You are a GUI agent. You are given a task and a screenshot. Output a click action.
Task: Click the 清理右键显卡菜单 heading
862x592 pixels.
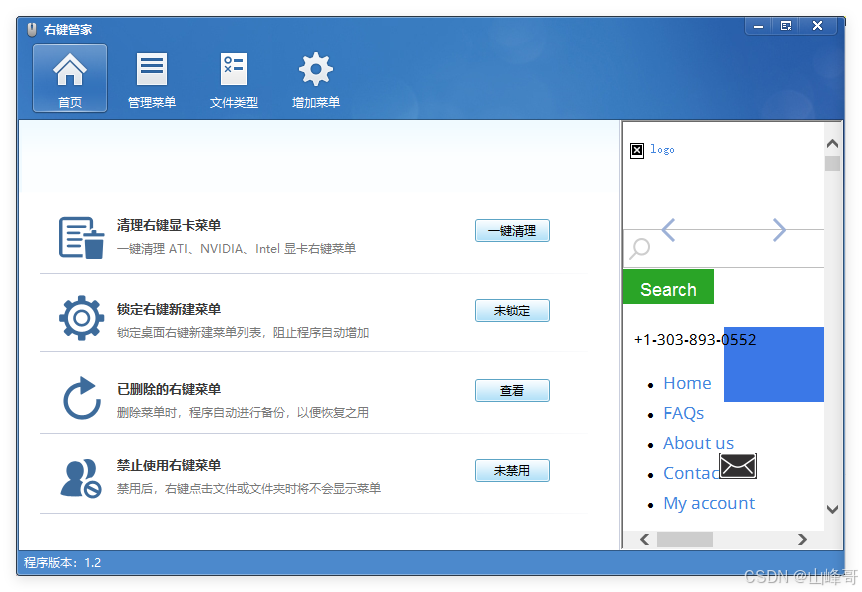click(x=169, y=225)
